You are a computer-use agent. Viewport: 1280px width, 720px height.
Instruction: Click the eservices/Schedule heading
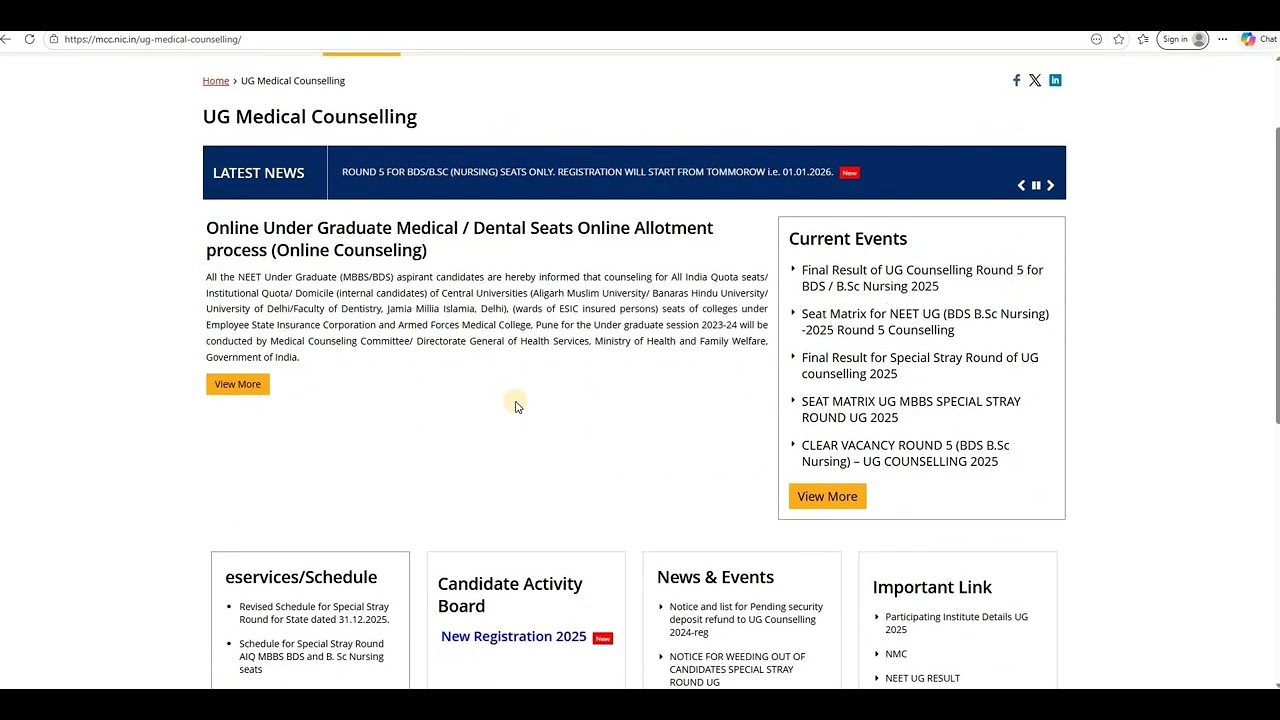(301, 577)
